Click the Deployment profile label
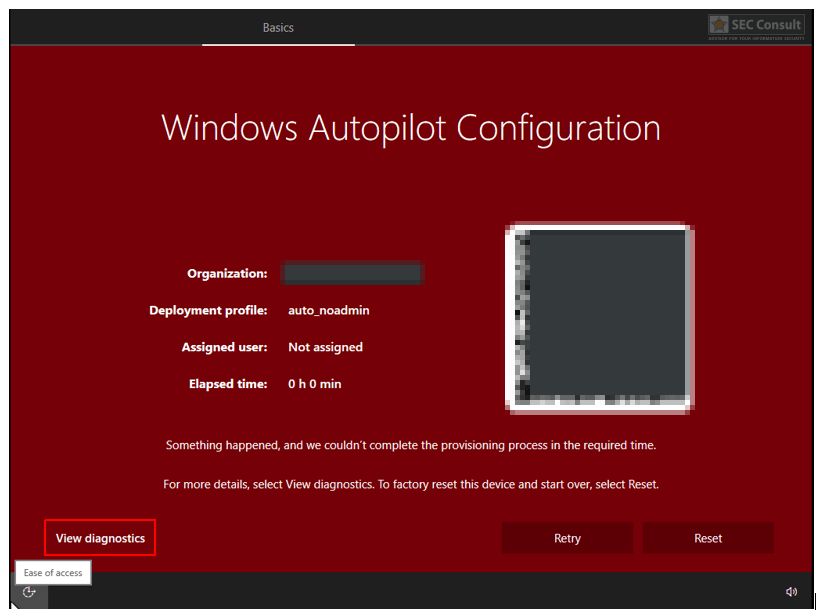The width and height of the screenshot is (817, 612). point(208,310)
